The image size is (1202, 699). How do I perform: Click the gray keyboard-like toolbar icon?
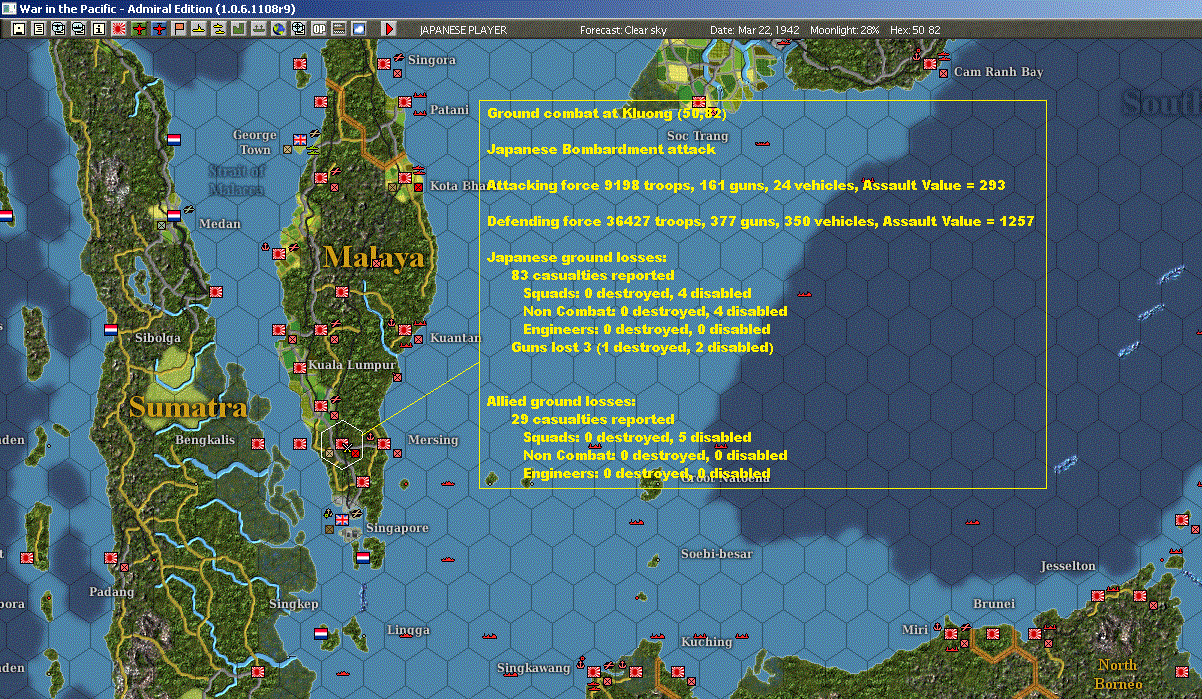tap(339, 29)
